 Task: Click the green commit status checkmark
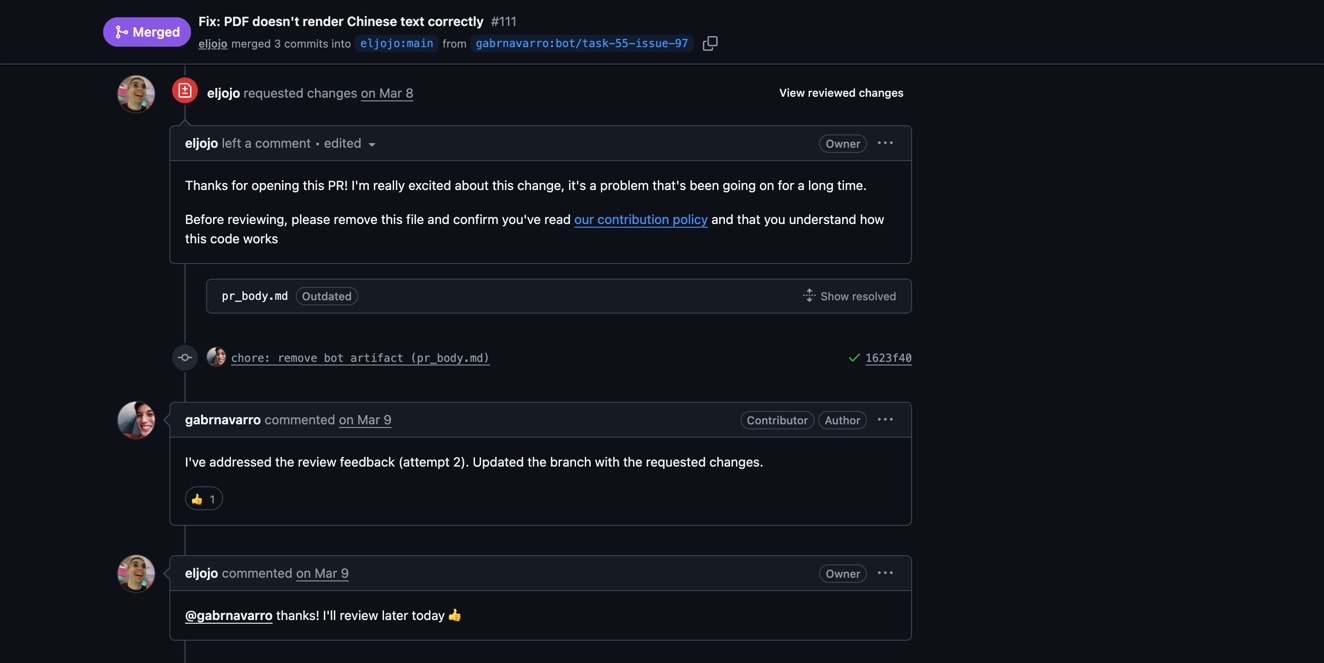[854, 358]
